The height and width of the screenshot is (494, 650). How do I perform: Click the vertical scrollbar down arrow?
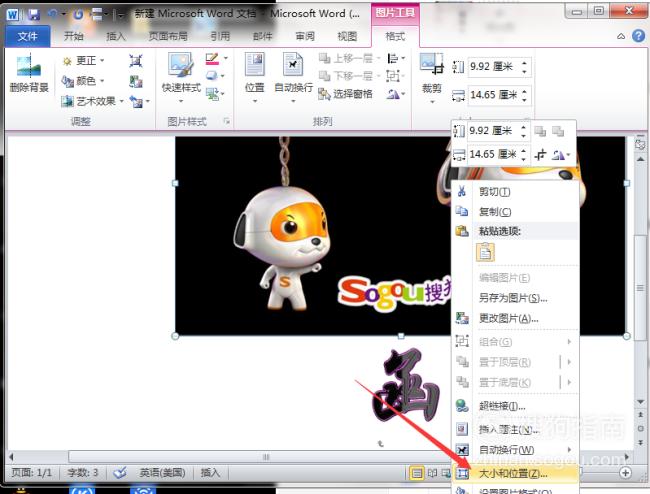(640, 402)
